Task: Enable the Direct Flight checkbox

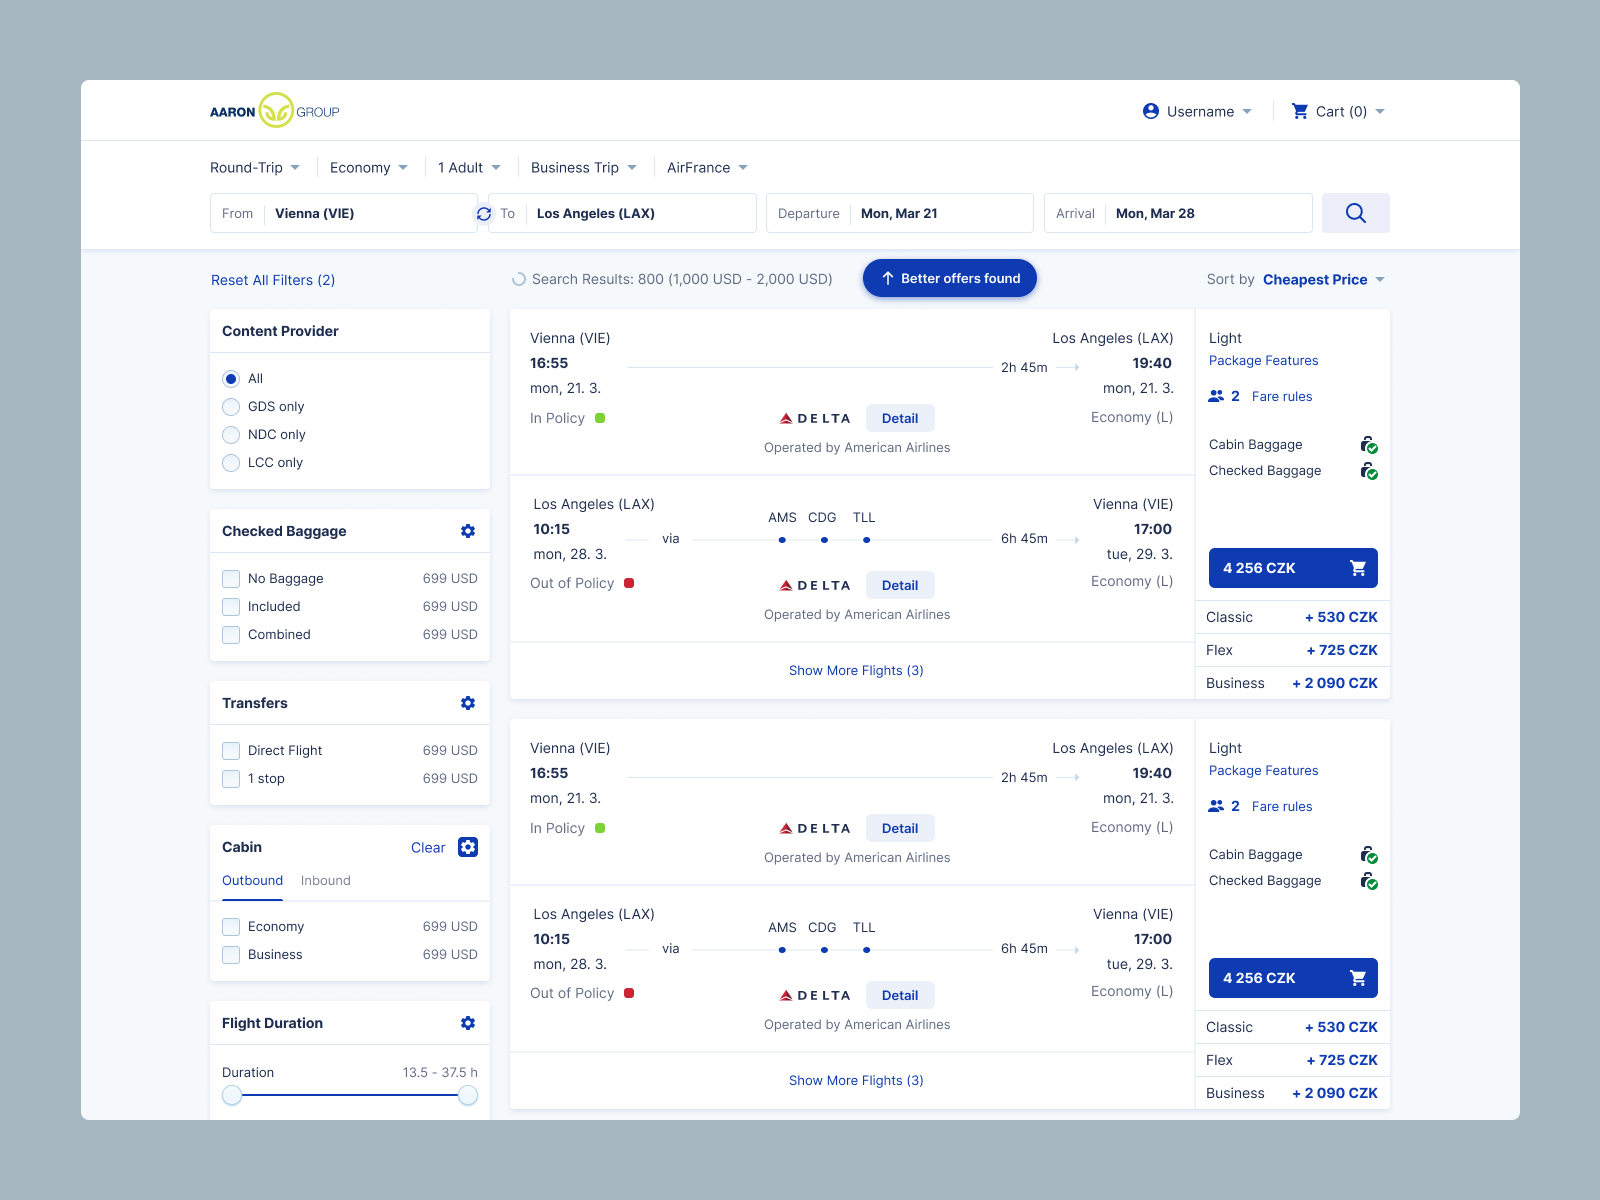Action: point(230,750)
